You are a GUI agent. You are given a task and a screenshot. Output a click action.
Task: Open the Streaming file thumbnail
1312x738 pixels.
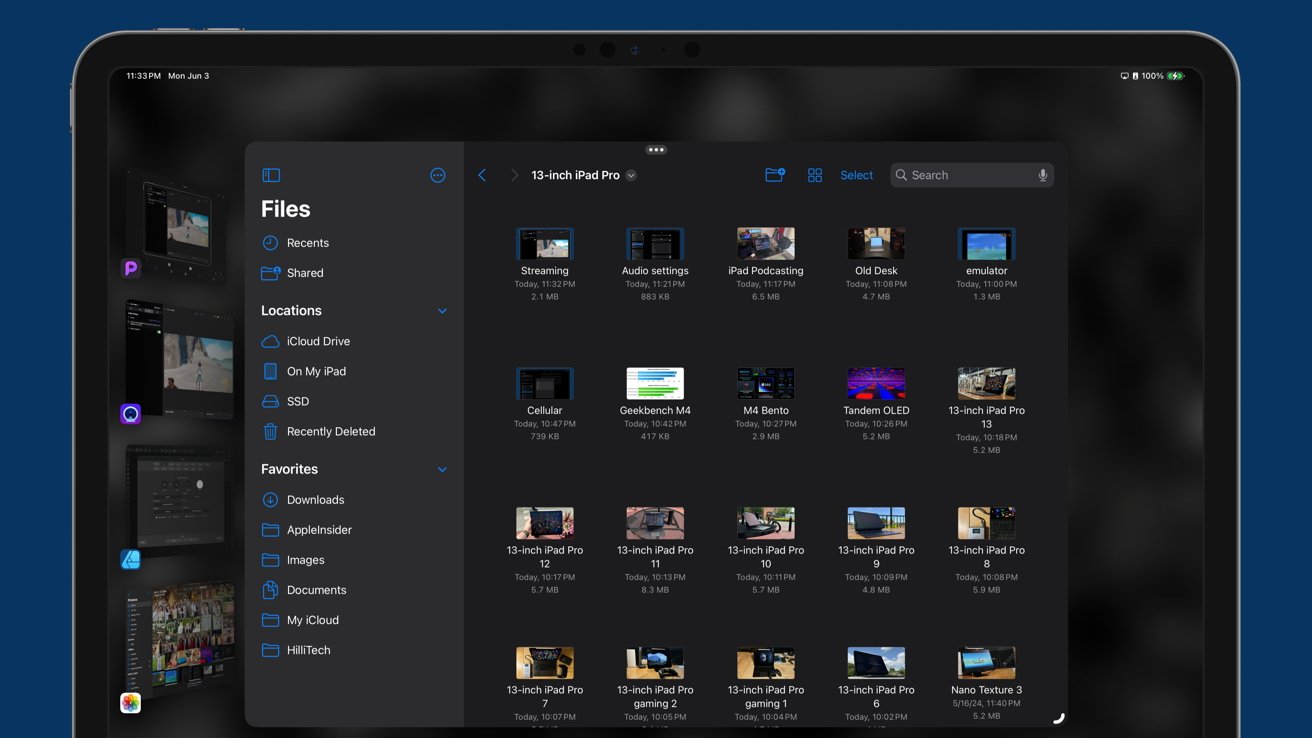(545, 243)
